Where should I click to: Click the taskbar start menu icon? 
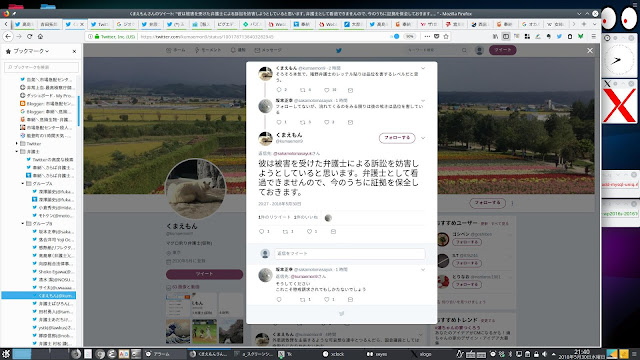click(6, 354)
